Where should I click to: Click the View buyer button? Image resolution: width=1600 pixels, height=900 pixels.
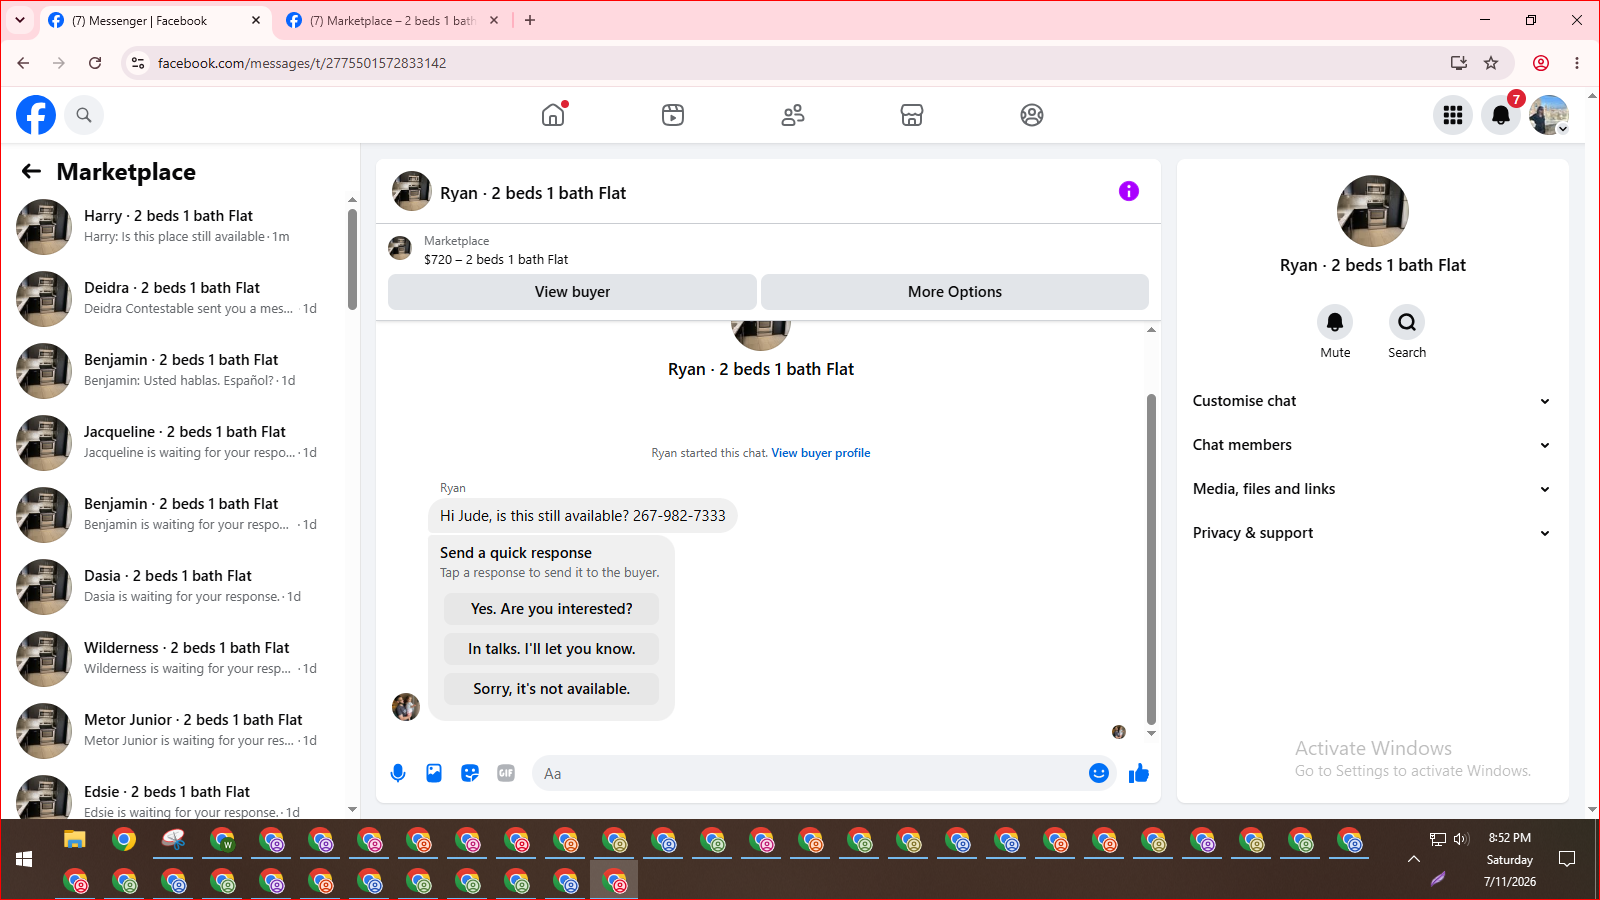coord(572,292)
